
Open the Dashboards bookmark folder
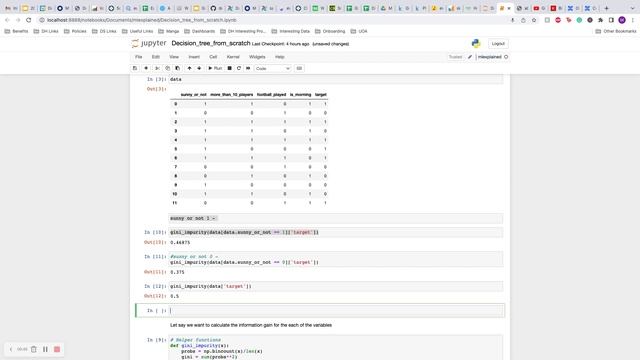pyautogui.click(x=200, y=31)
